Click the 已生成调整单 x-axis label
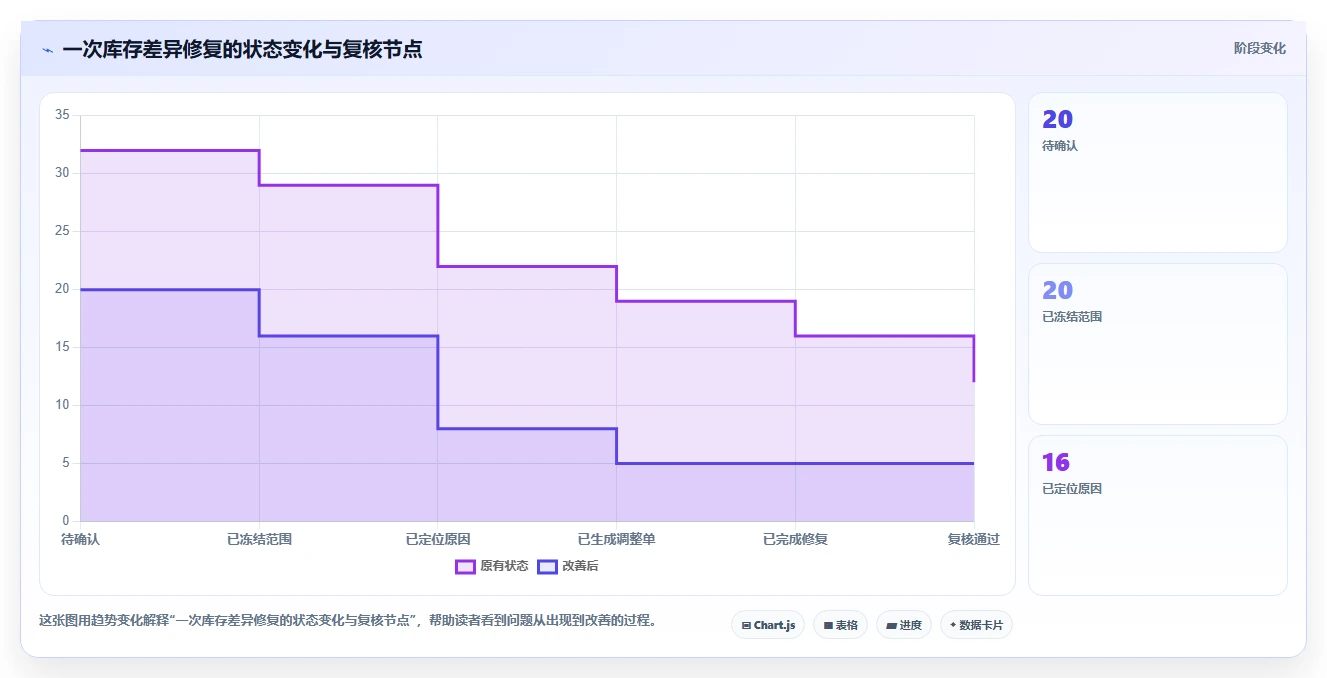 point(616,539)
